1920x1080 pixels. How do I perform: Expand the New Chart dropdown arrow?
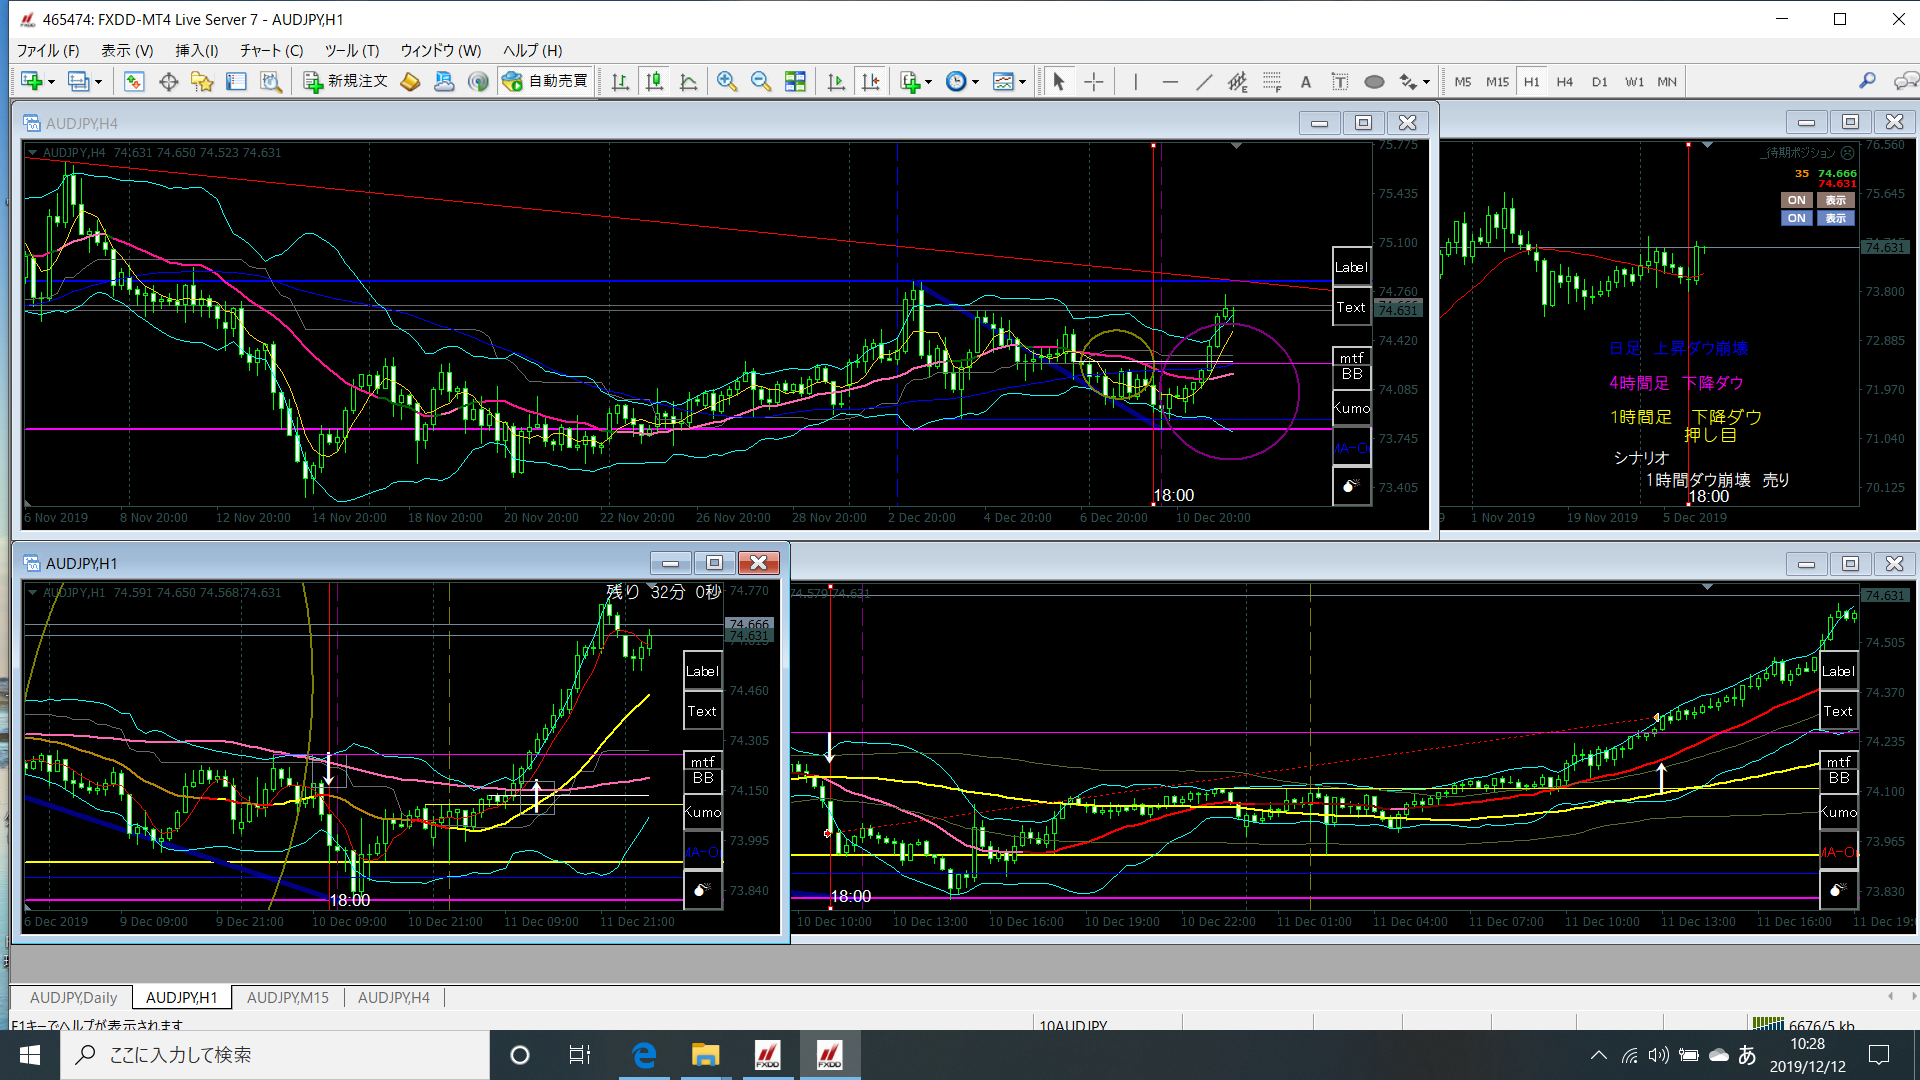[x=51, y=82]
